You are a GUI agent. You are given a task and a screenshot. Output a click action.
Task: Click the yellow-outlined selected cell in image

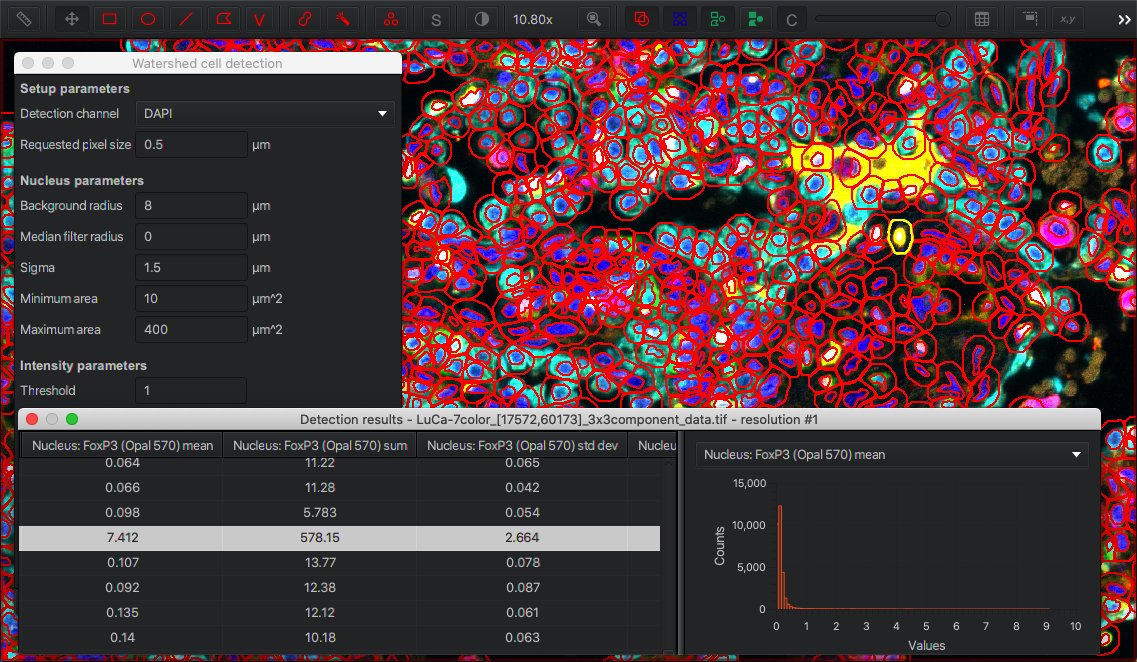click(900, 236)
